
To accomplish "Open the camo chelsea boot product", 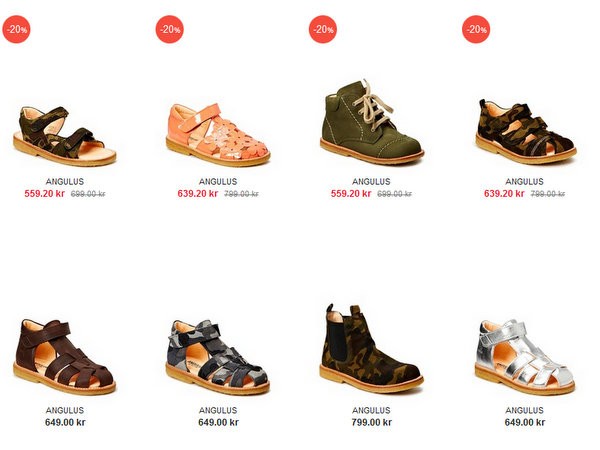I will 371,349.
